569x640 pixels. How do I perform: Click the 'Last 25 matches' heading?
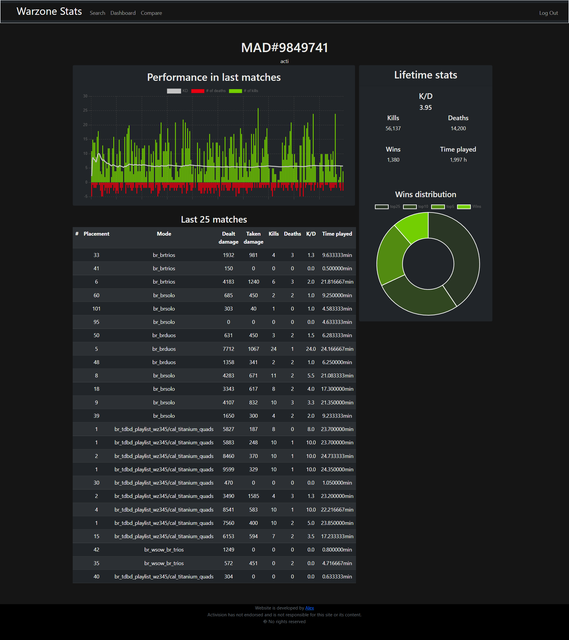[214, 220]
